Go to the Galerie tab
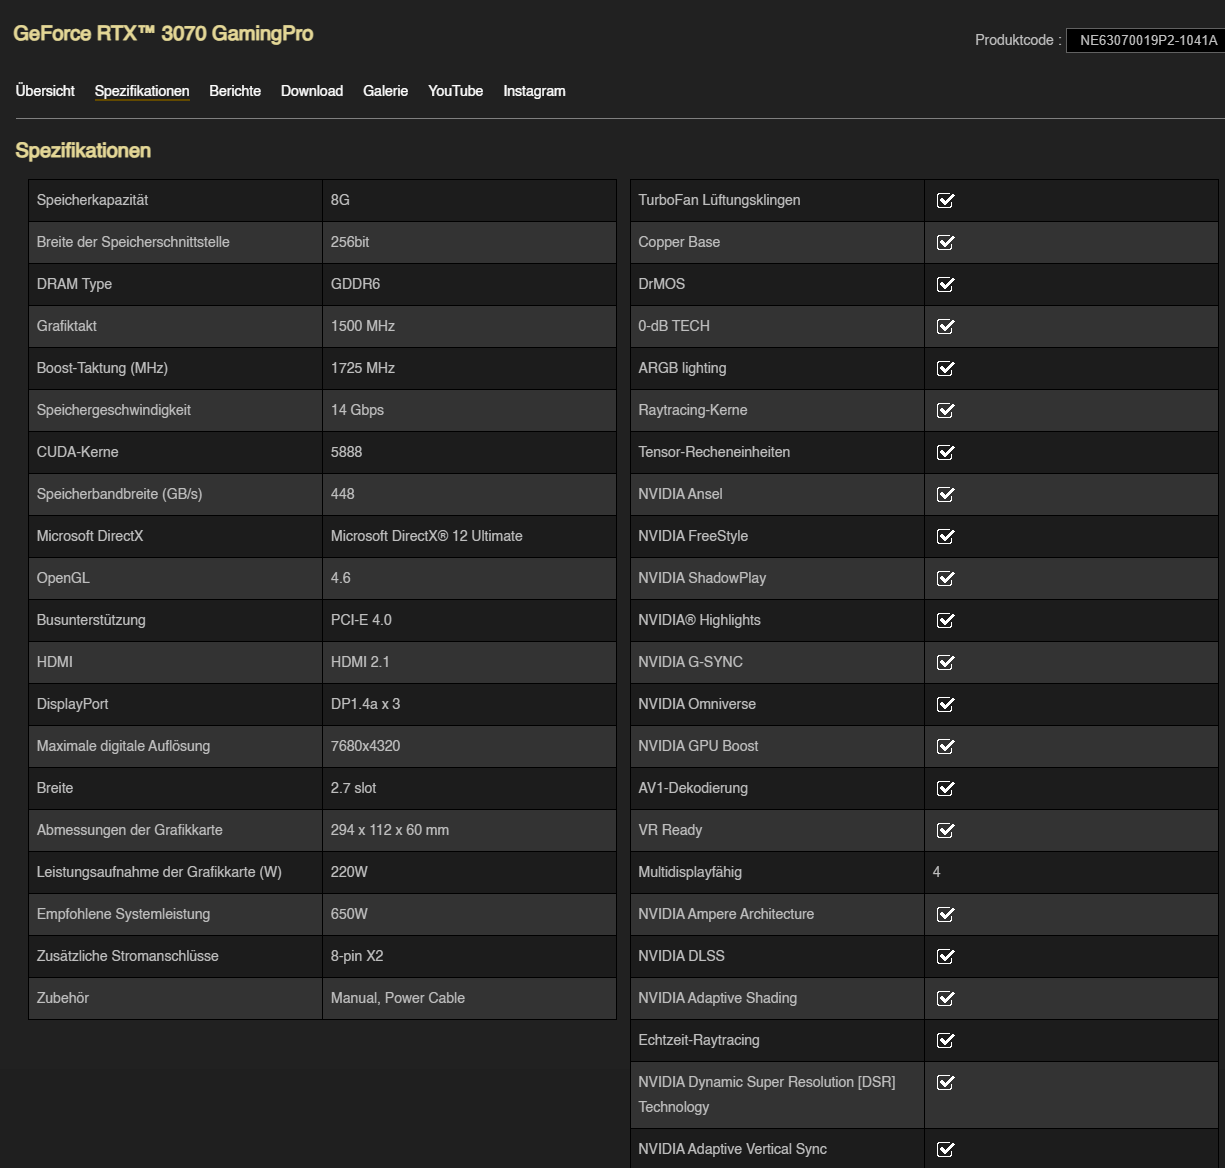This screenshot has width=1225, height=1168. 385,91
